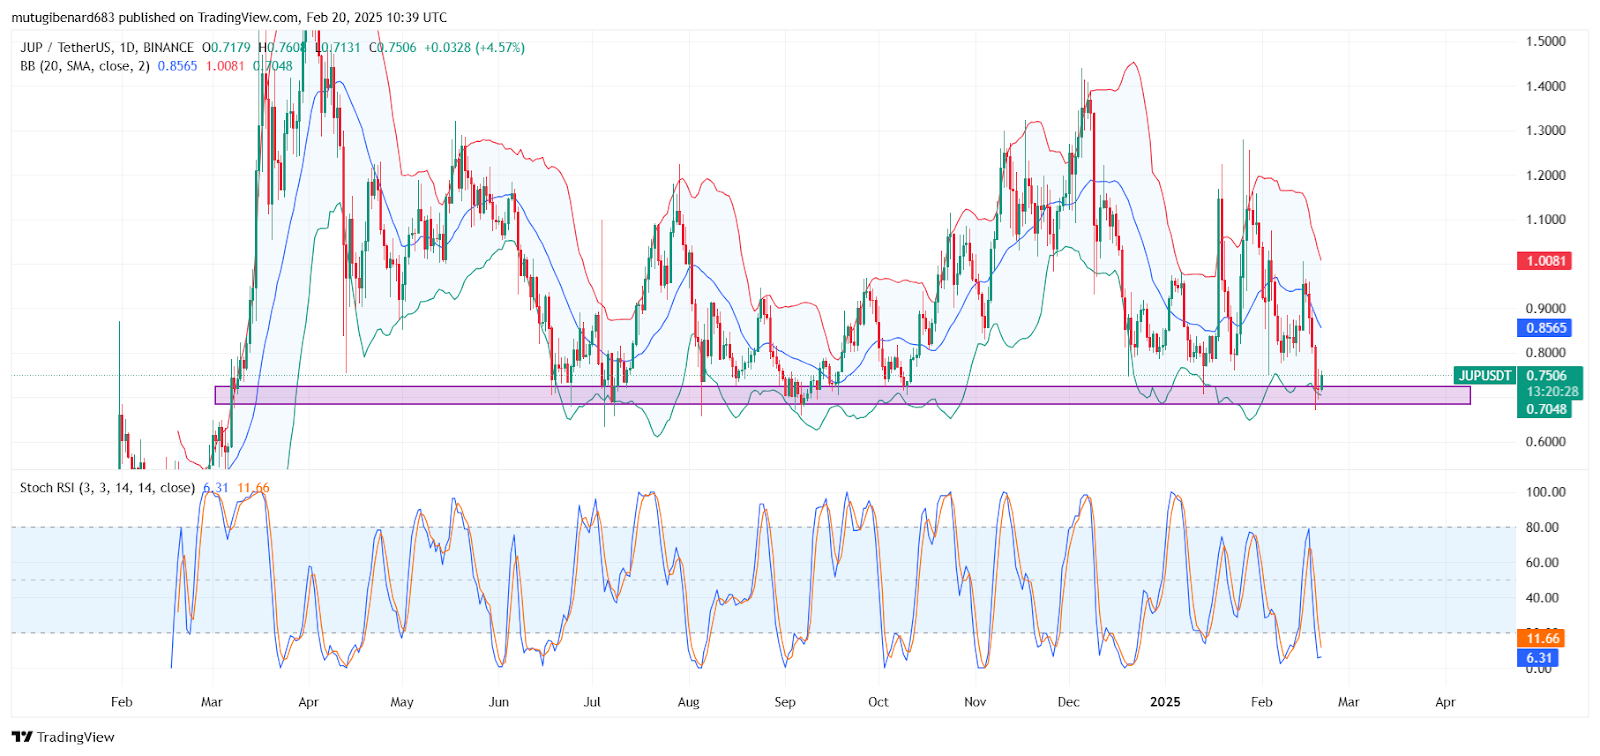Click the green 0.7048 lower band price tag
The height and width of the screenshot is (756, 1600).
1545,409
